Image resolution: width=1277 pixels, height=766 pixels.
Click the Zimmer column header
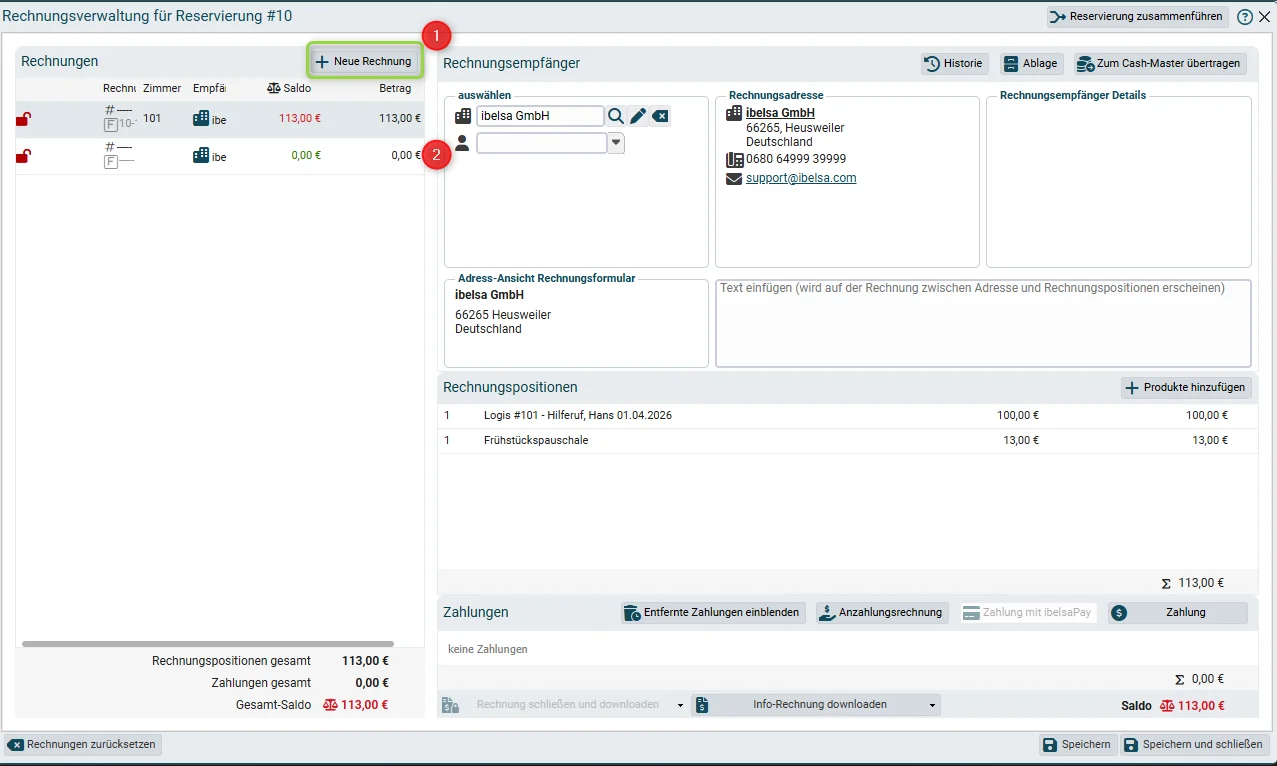[x=162, y=88]
